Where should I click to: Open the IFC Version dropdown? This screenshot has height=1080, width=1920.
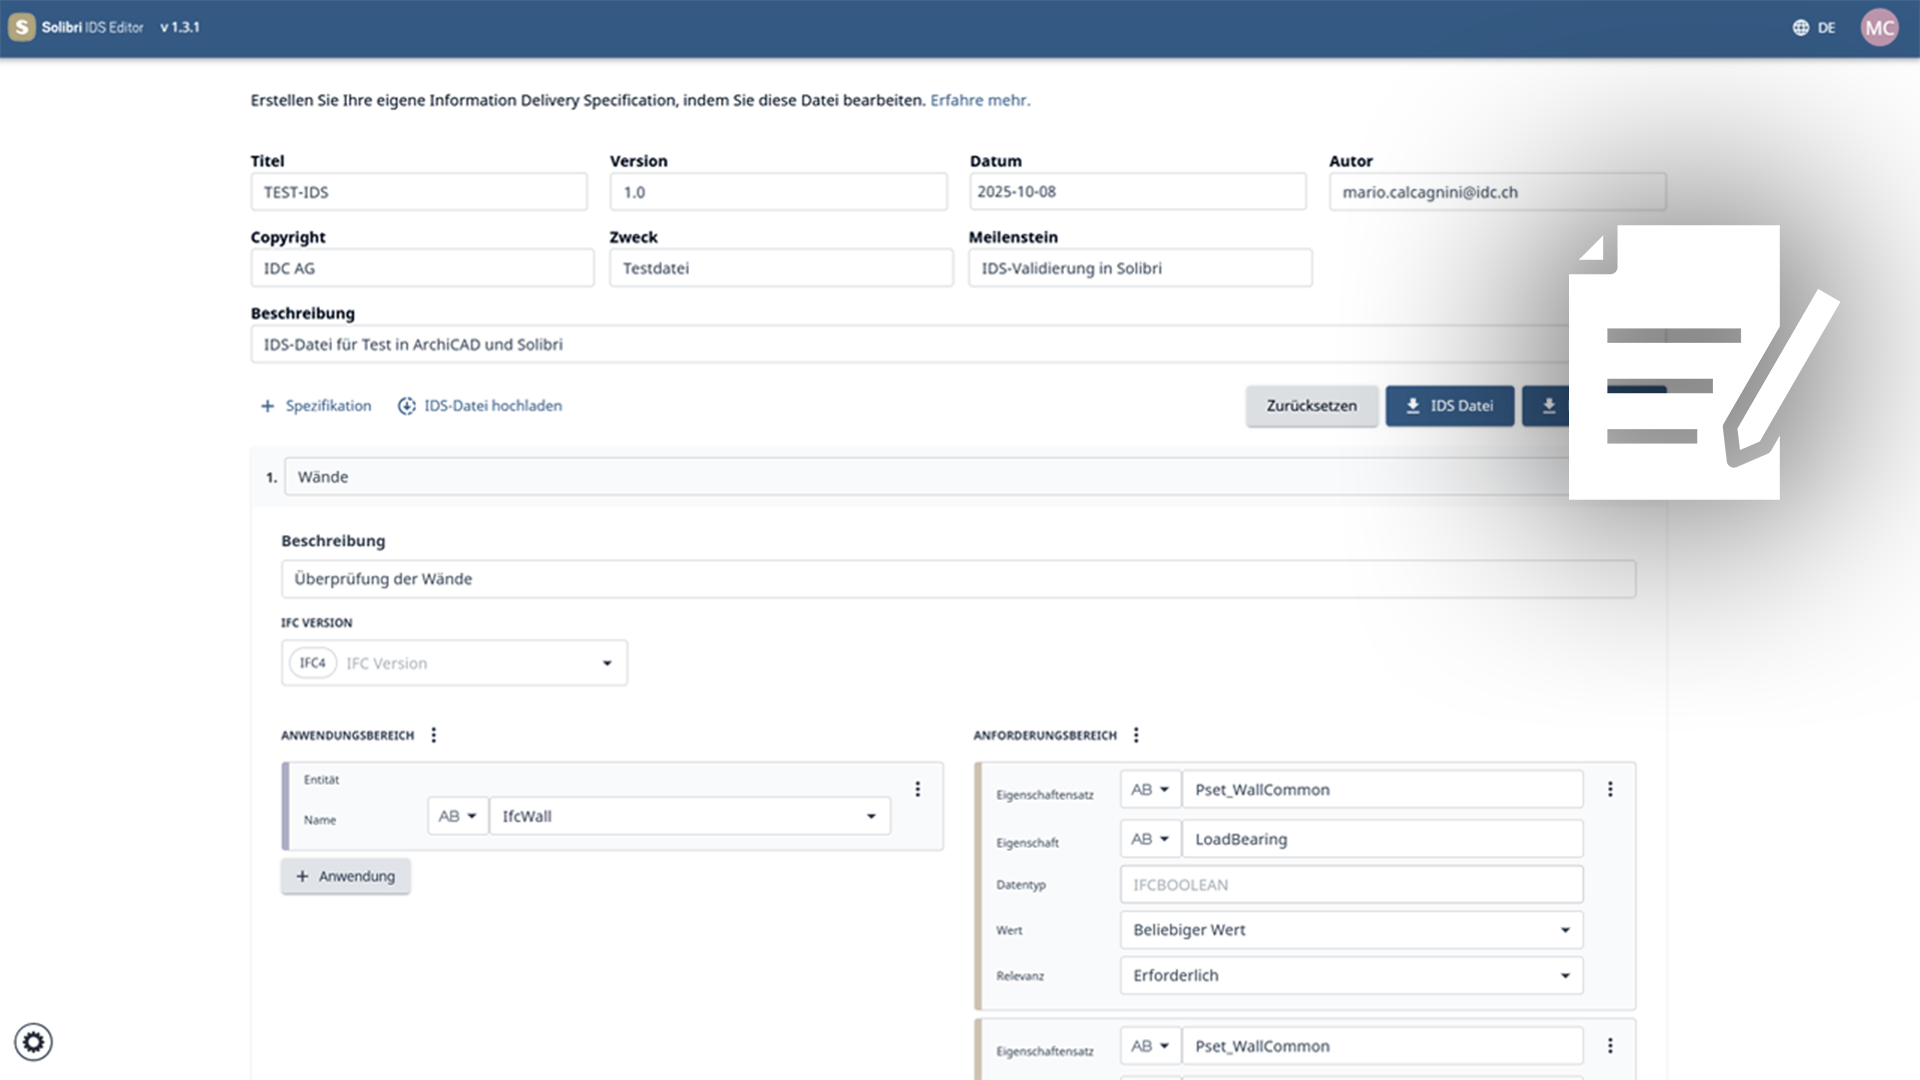coord(606,662)
